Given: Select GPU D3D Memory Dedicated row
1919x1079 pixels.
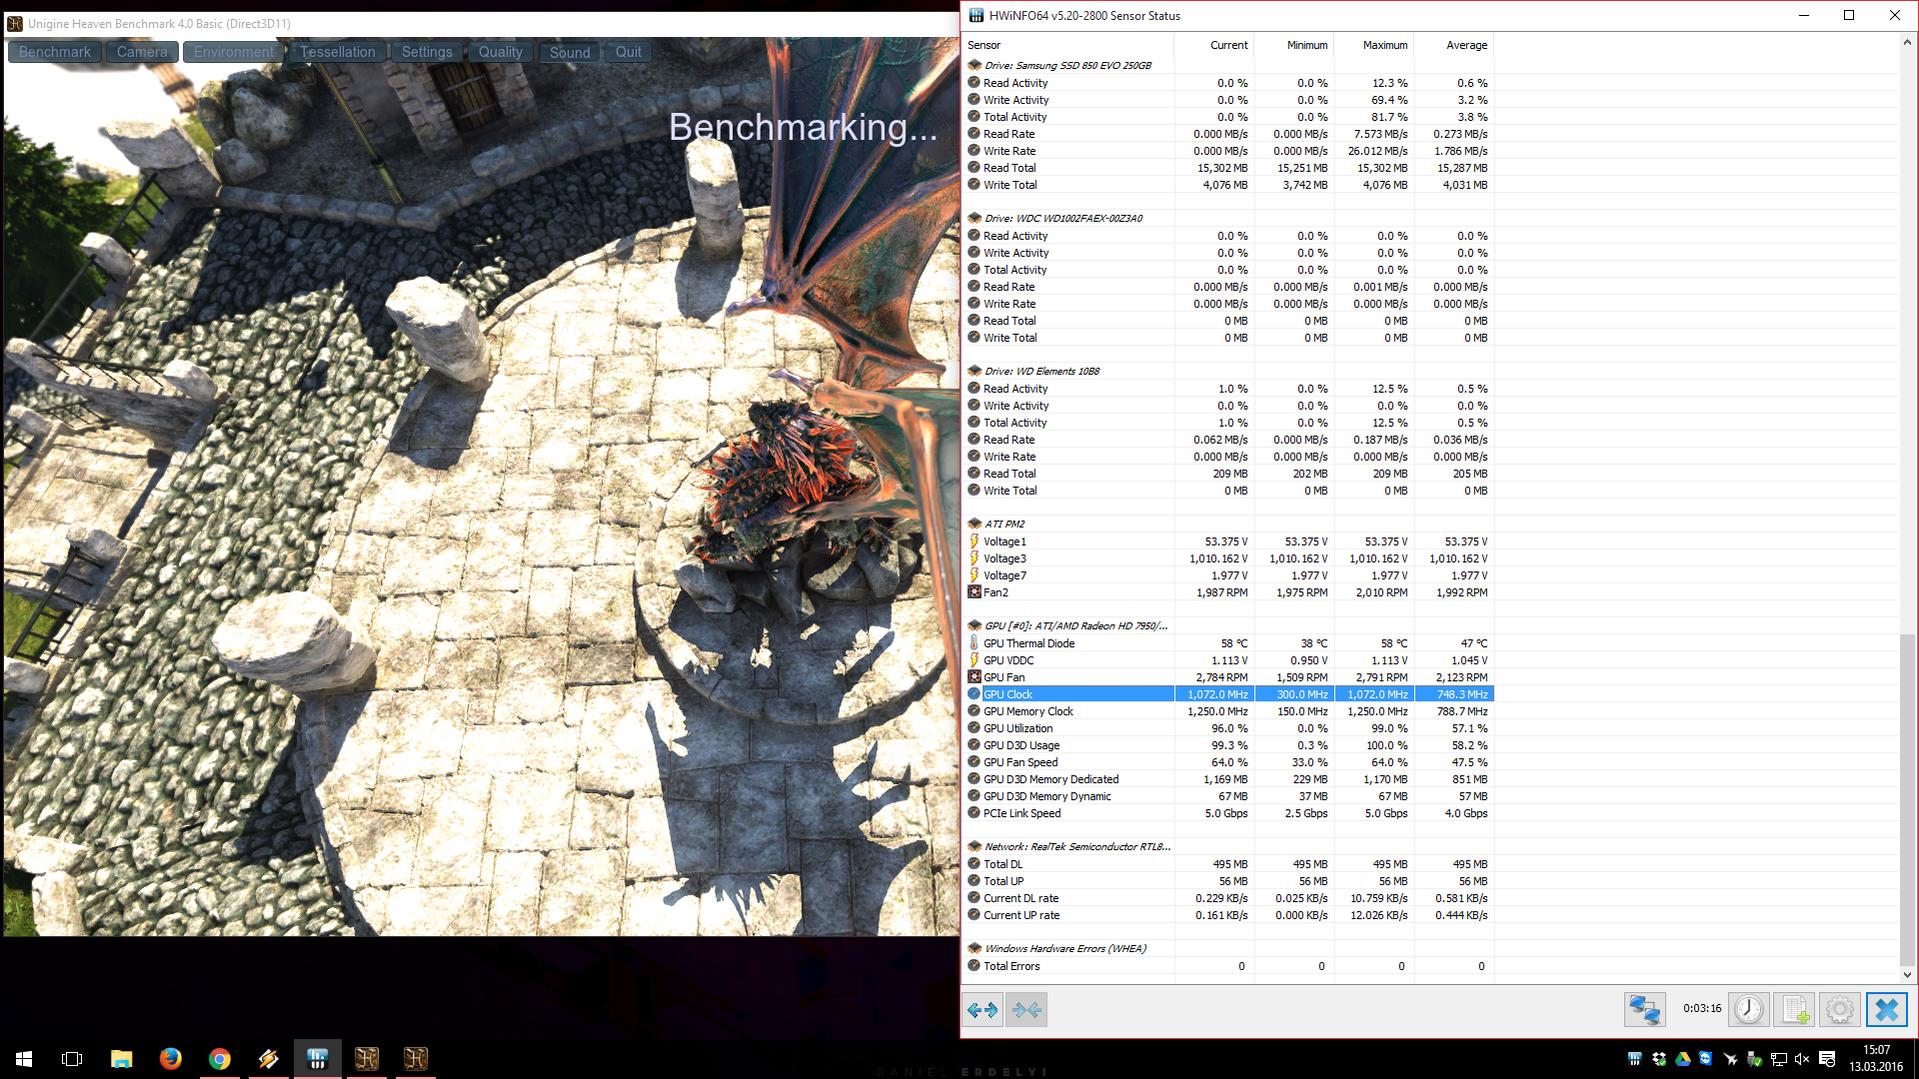Looking at the screenshot, I should point(1229,779).
